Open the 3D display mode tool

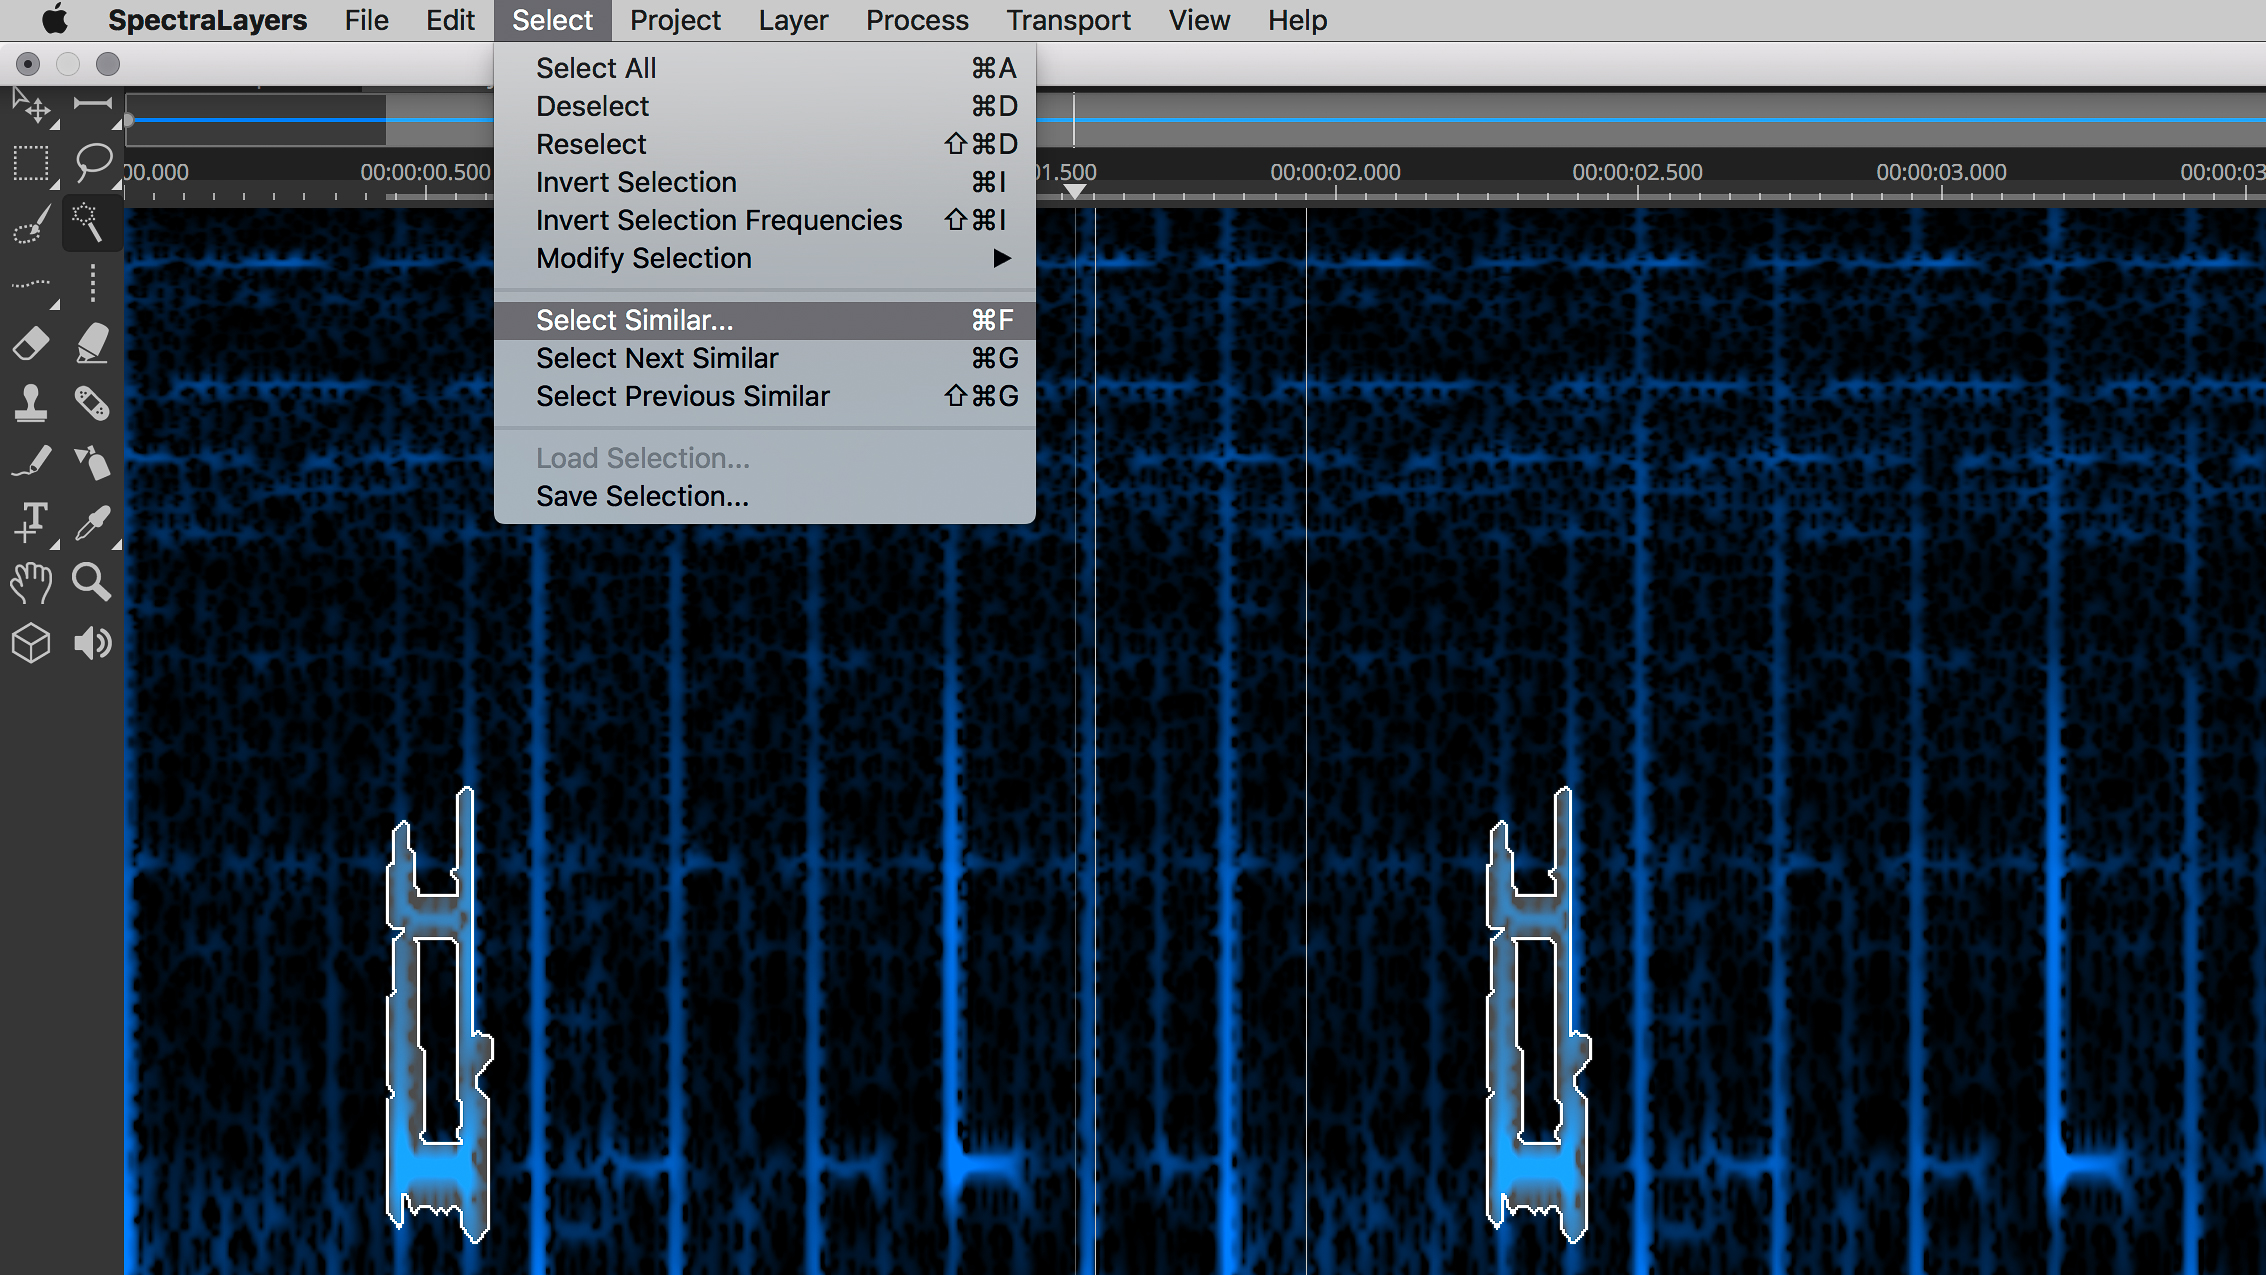30,643
